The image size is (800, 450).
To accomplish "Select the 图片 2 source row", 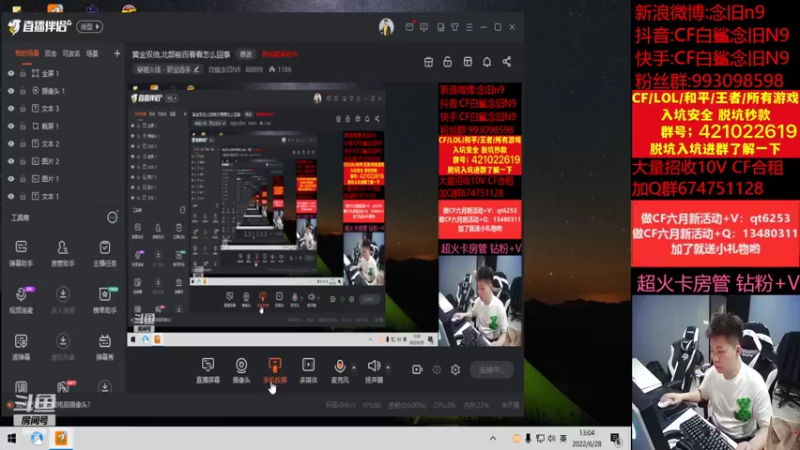I will click(63, 161).
